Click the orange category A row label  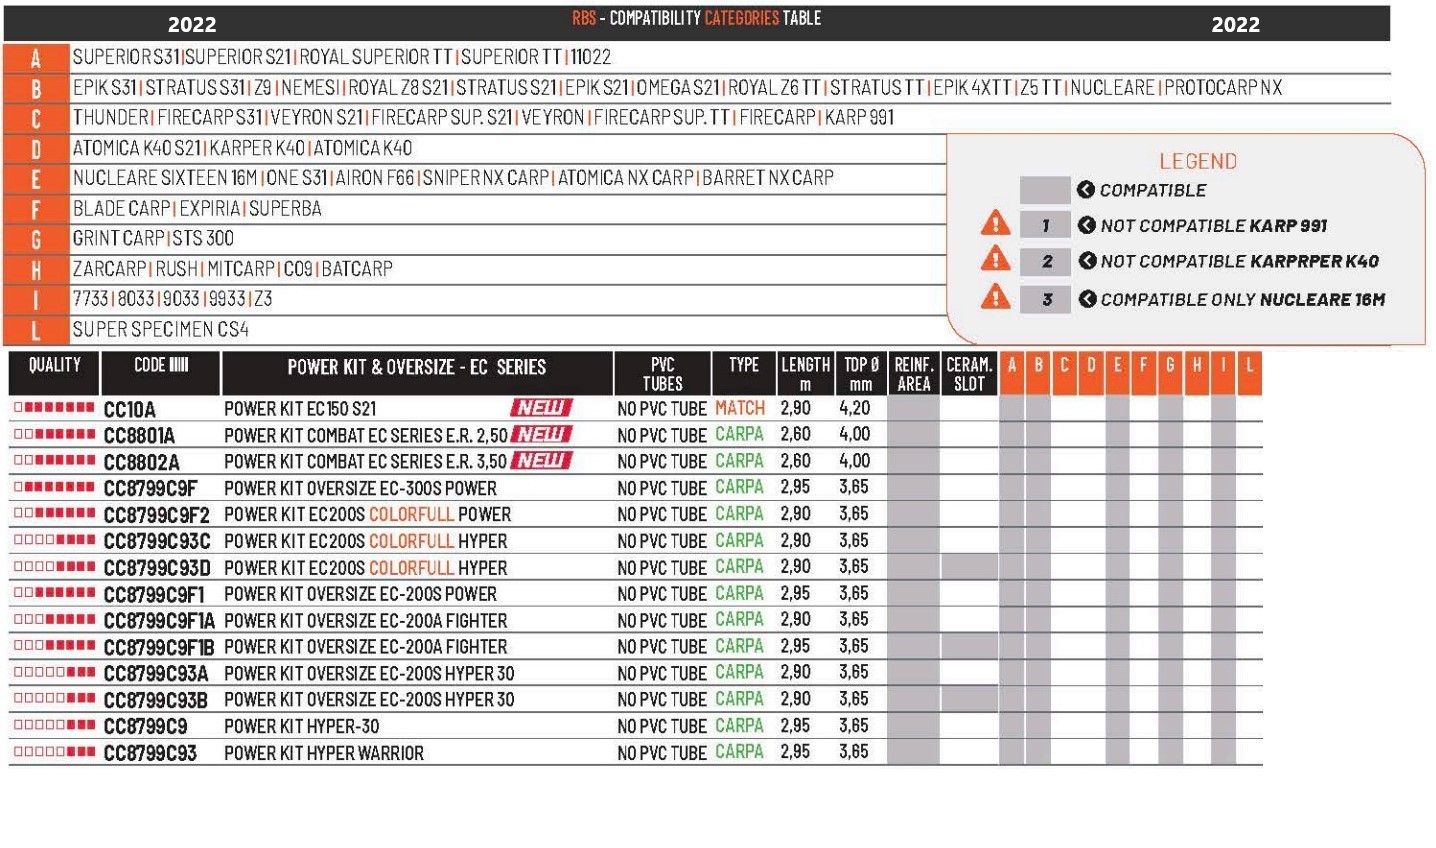pos(36,57)
